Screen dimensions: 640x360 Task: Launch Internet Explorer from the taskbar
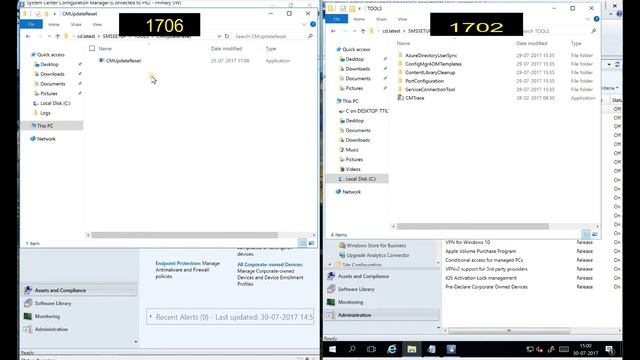point(391,349)
